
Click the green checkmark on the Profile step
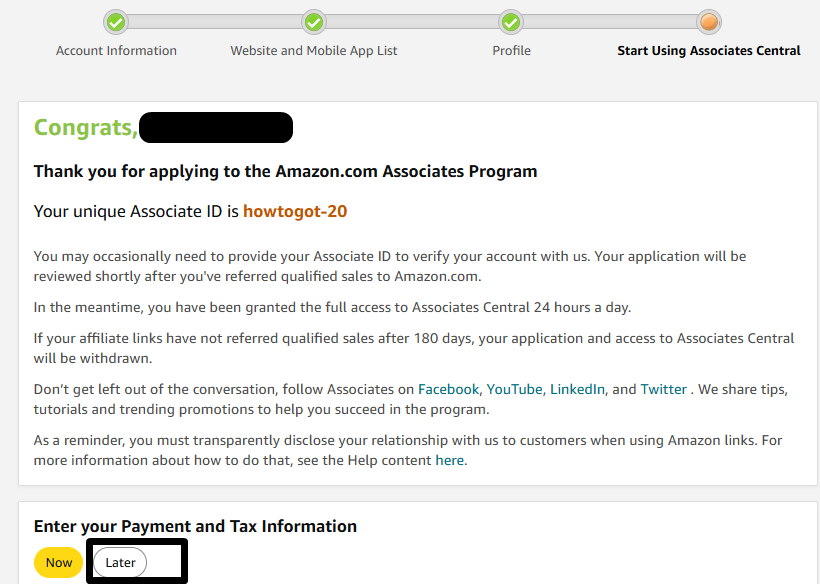pos(511,22)
